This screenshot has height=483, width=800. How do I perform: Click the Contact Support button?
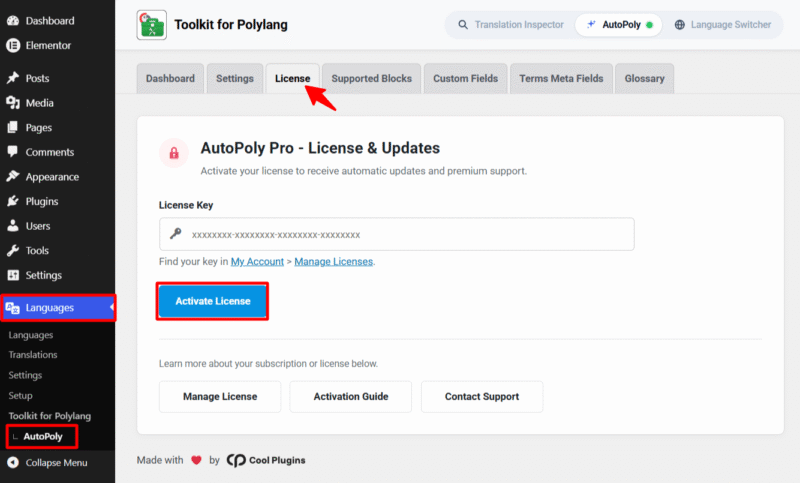[x=482, y=396]
